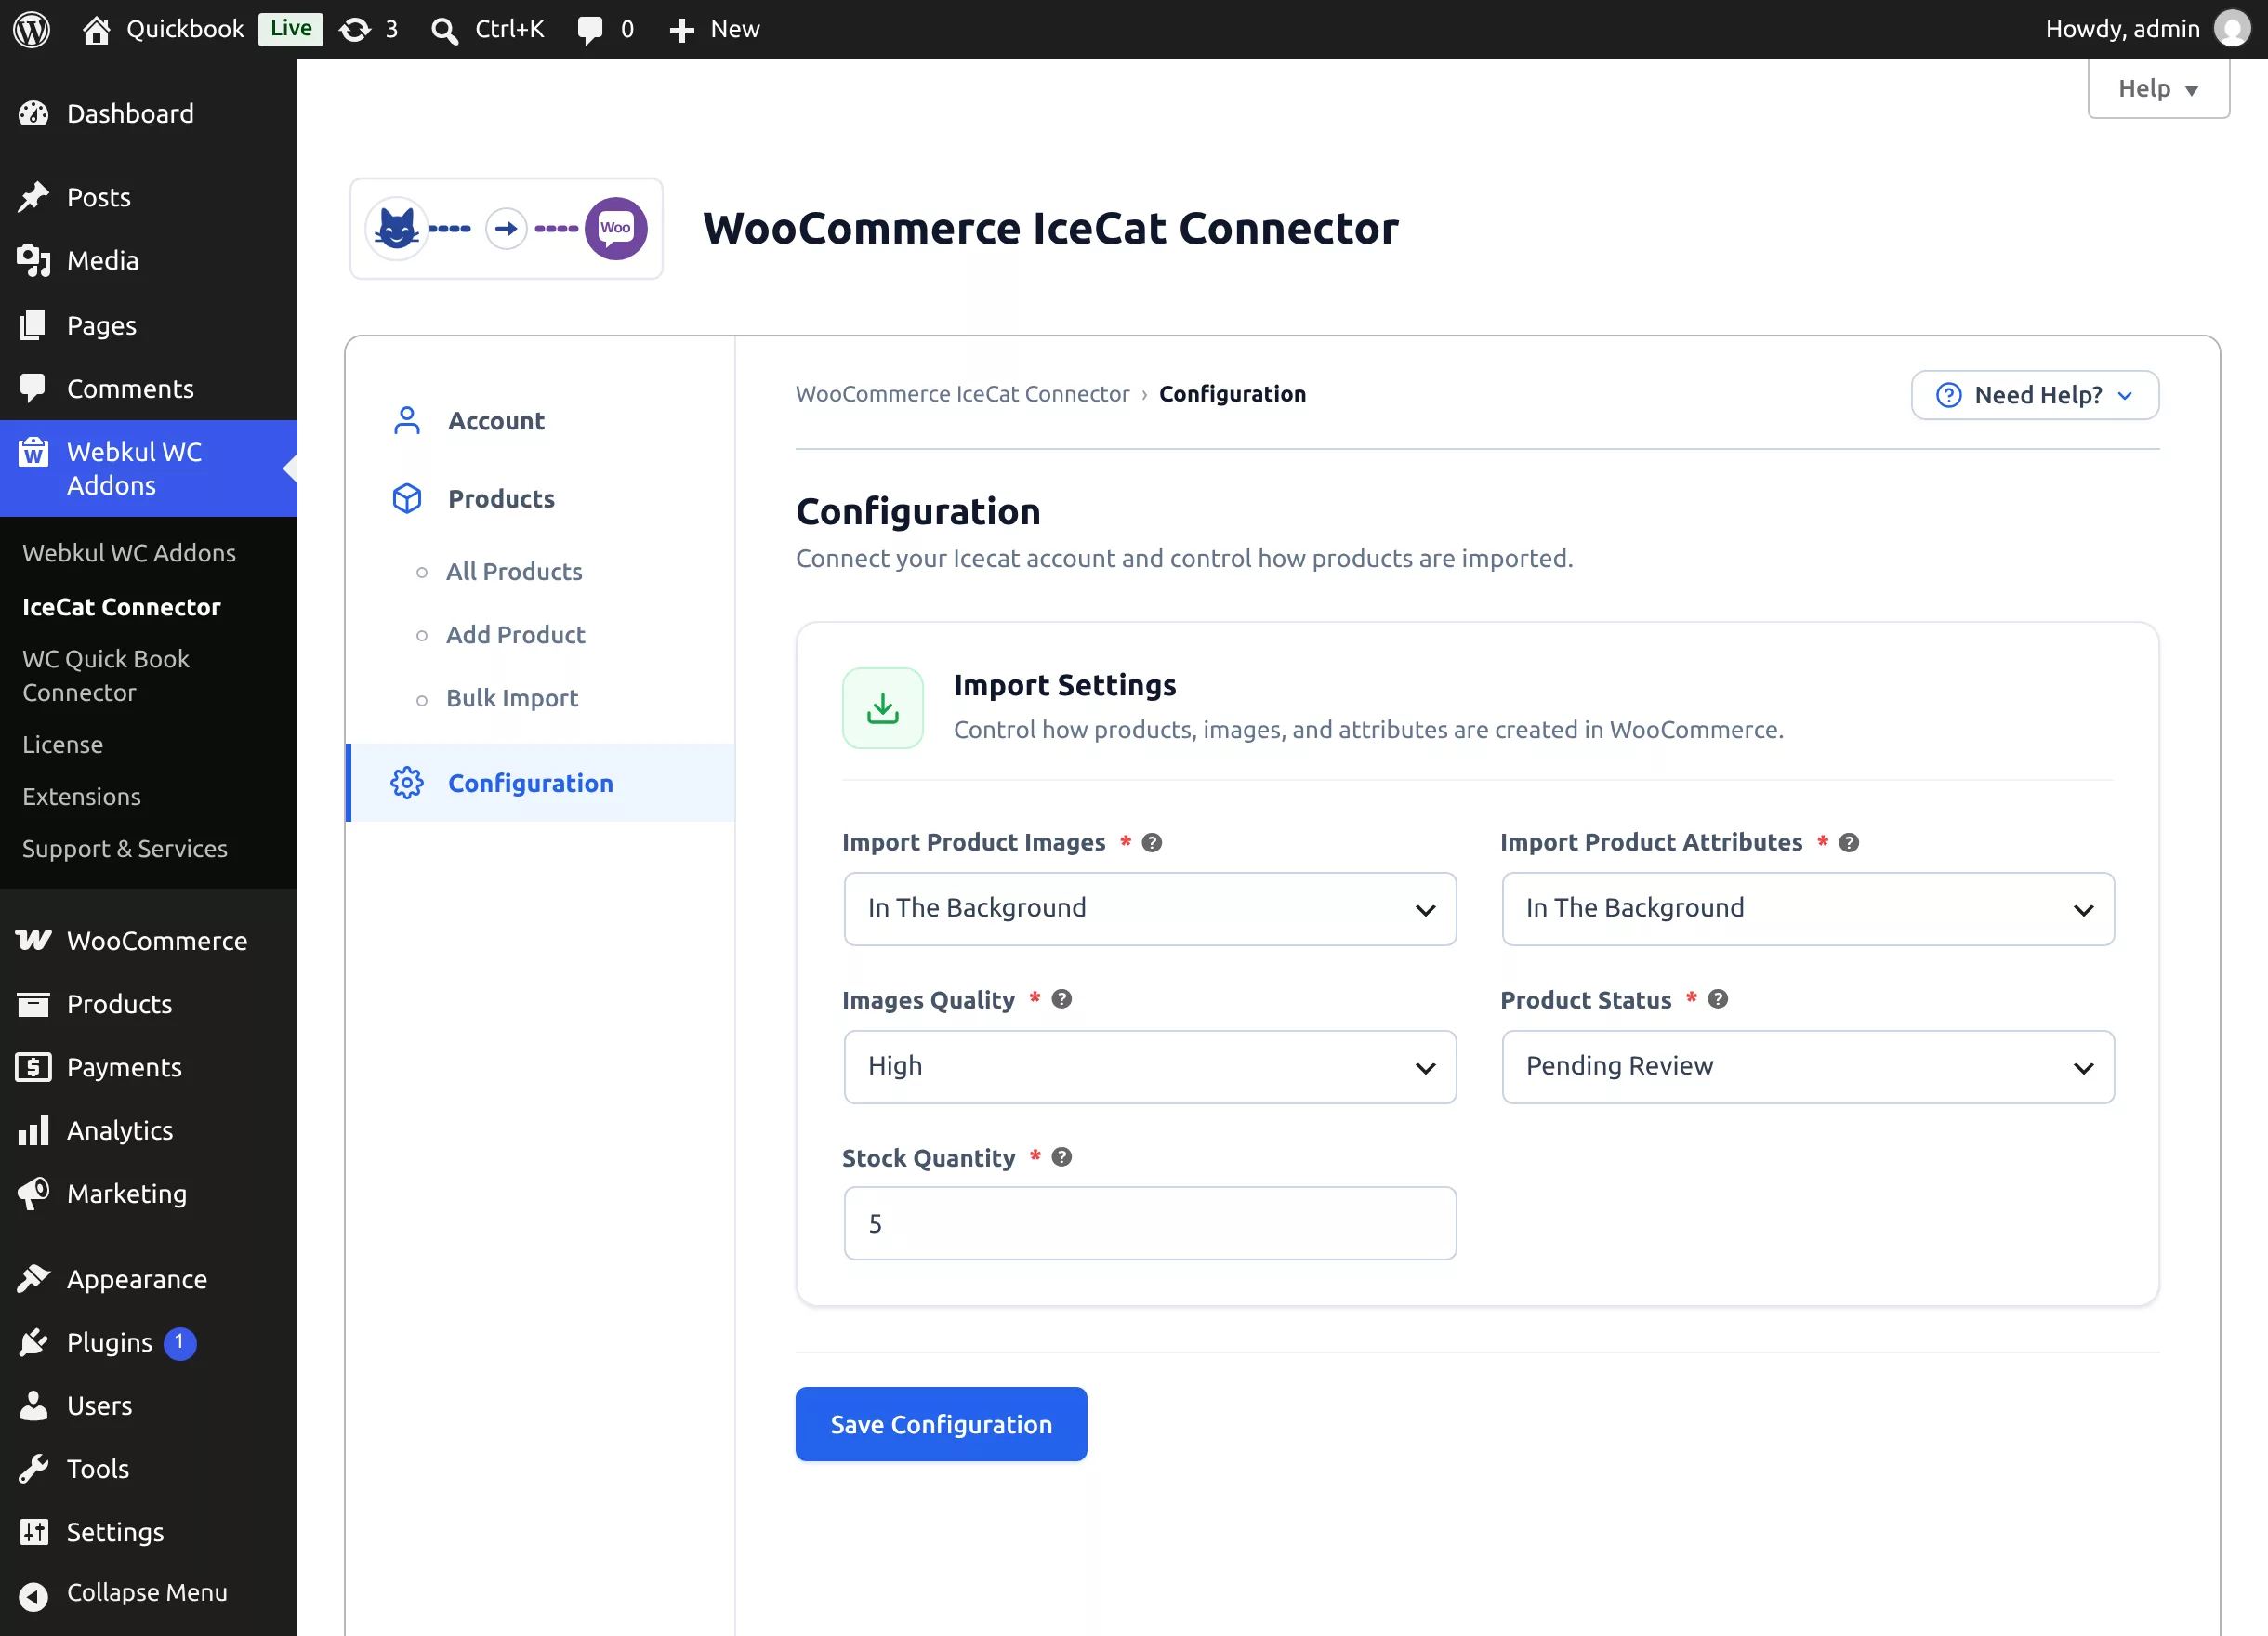
Task: Select Bulk Import sub-item
Action: click(512, 698)
